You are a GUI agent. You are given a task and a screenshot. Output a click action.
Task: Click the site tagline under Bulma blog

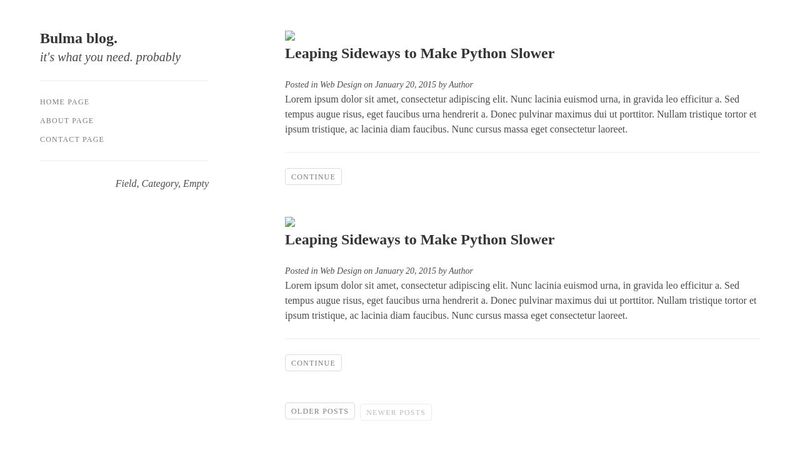point(110,58)
